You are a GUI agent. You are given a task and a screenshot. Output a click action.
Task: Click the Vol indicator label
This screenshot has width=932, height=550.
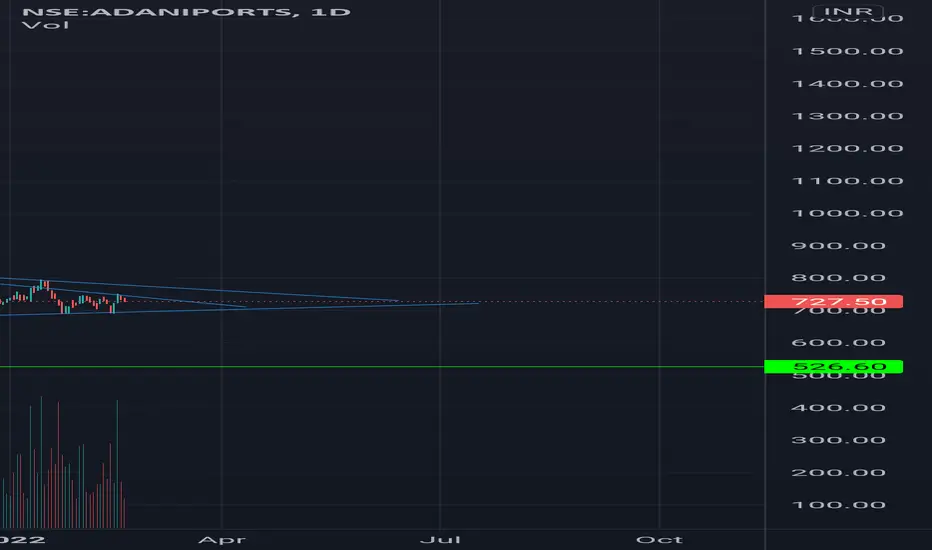45,25
